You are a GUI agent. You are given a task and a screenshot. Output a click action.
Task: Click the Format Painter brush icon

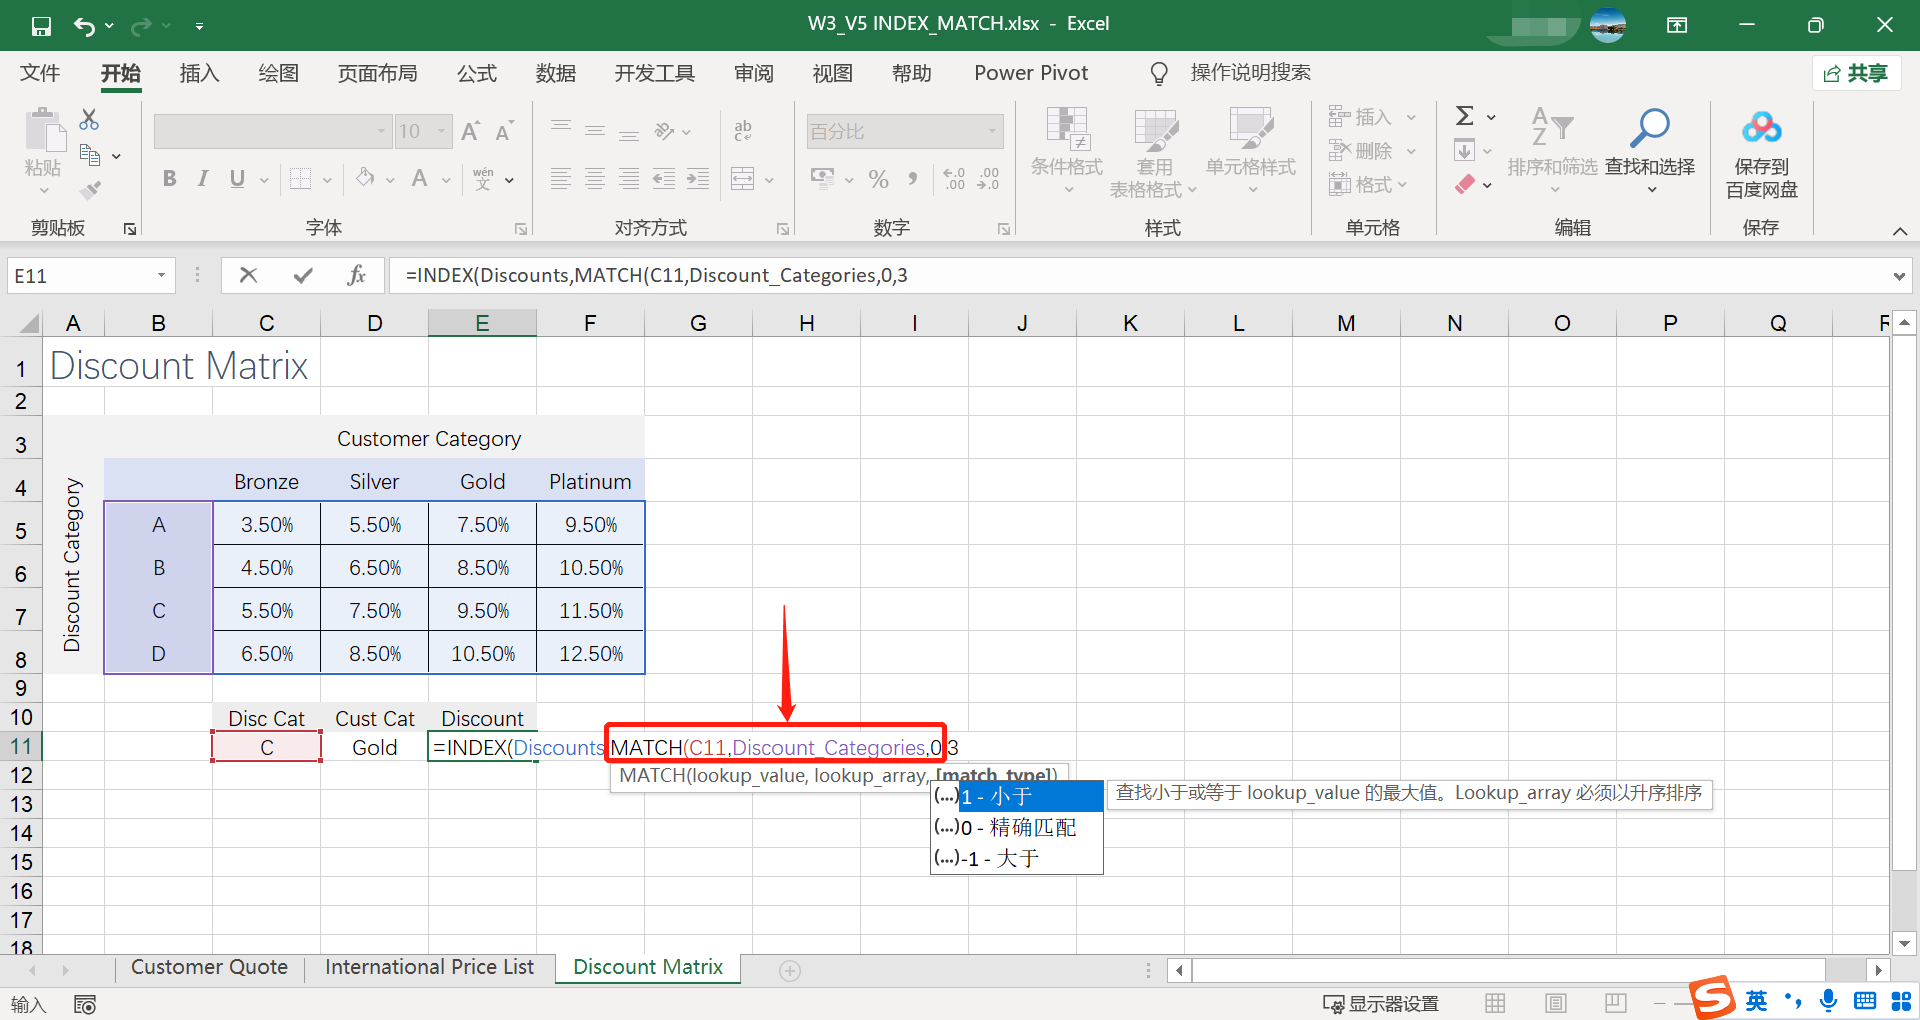(91, 189)
